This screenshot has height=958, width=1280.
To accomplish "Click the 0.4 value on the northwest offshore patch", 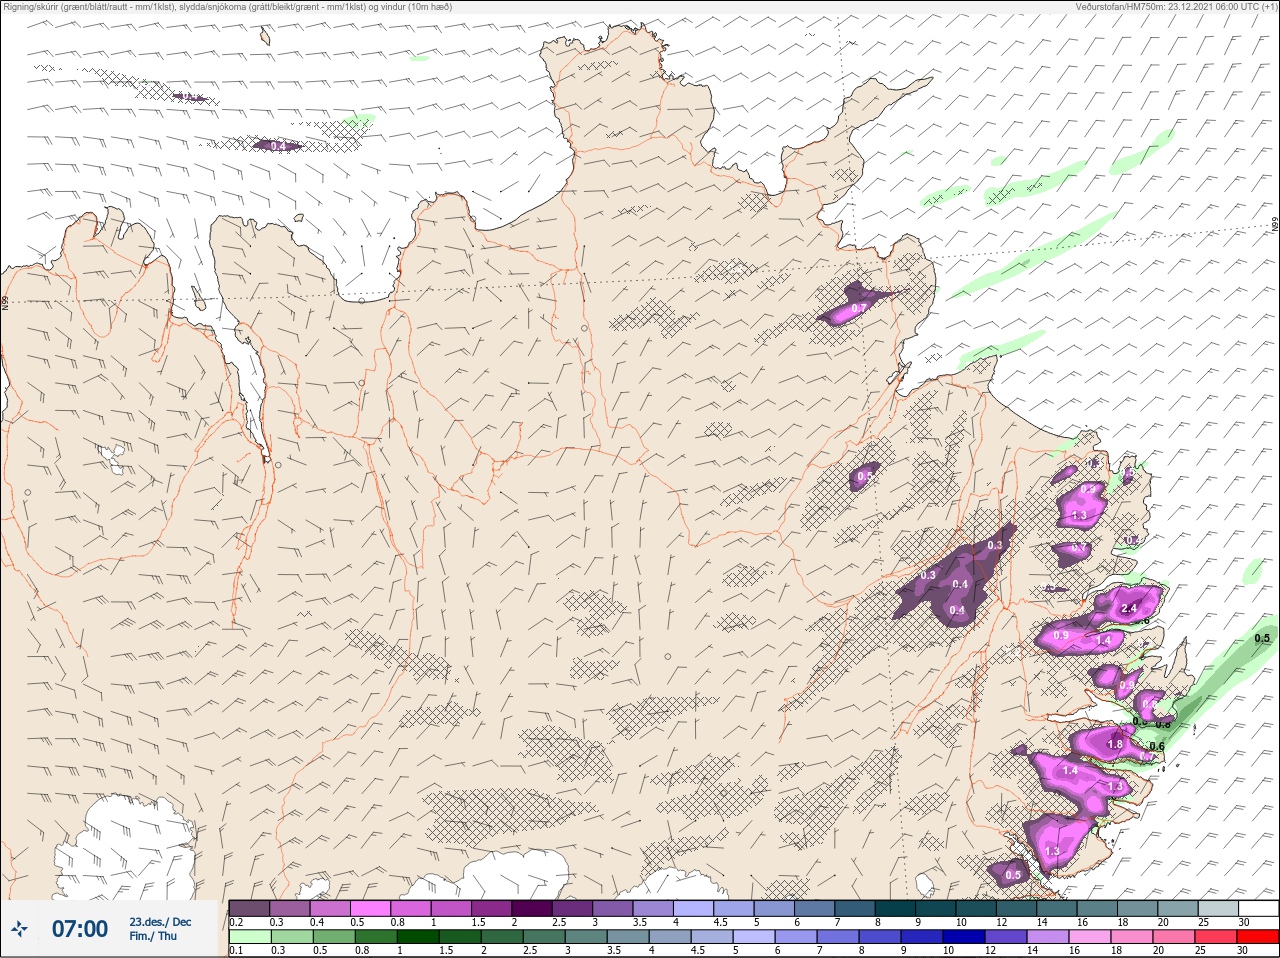I will coord(278,146).
